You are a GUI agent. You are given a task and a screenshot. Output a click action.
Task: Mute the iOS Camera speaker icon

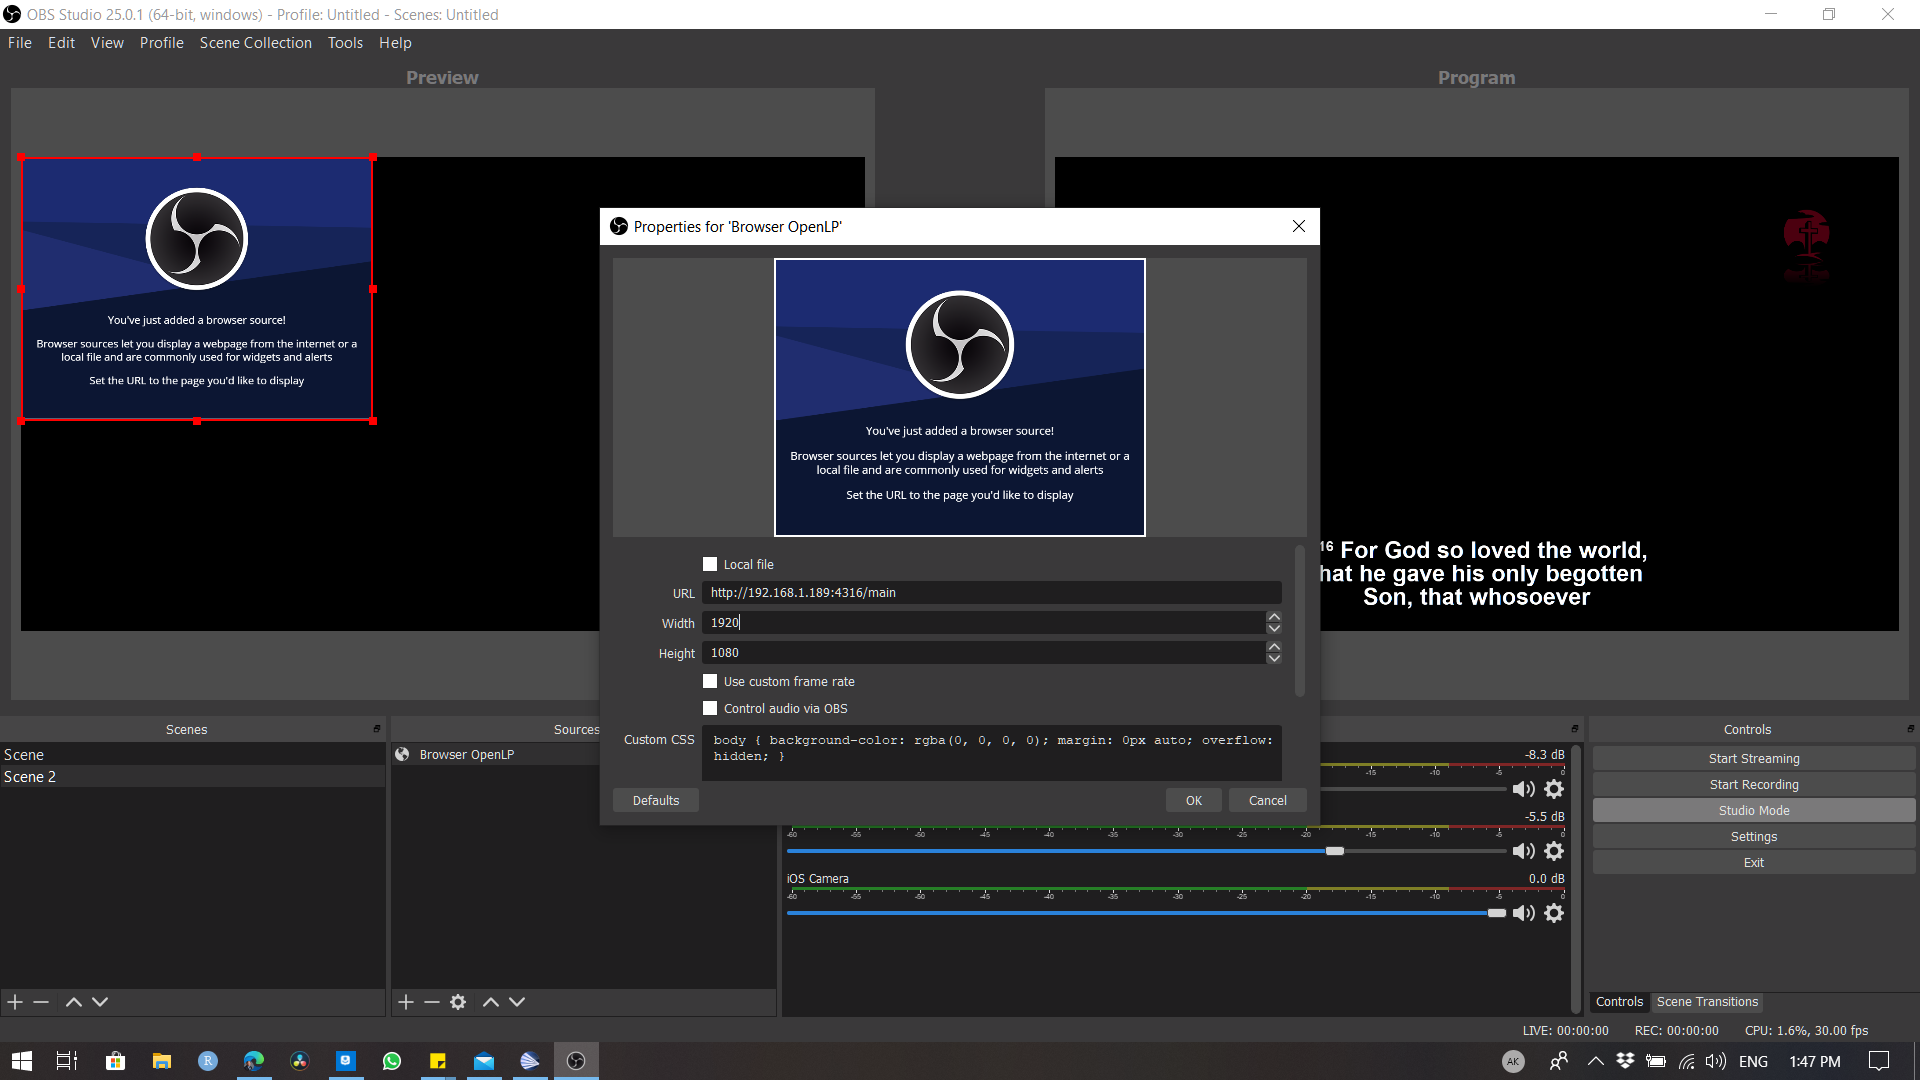(x=1524, y=912)
